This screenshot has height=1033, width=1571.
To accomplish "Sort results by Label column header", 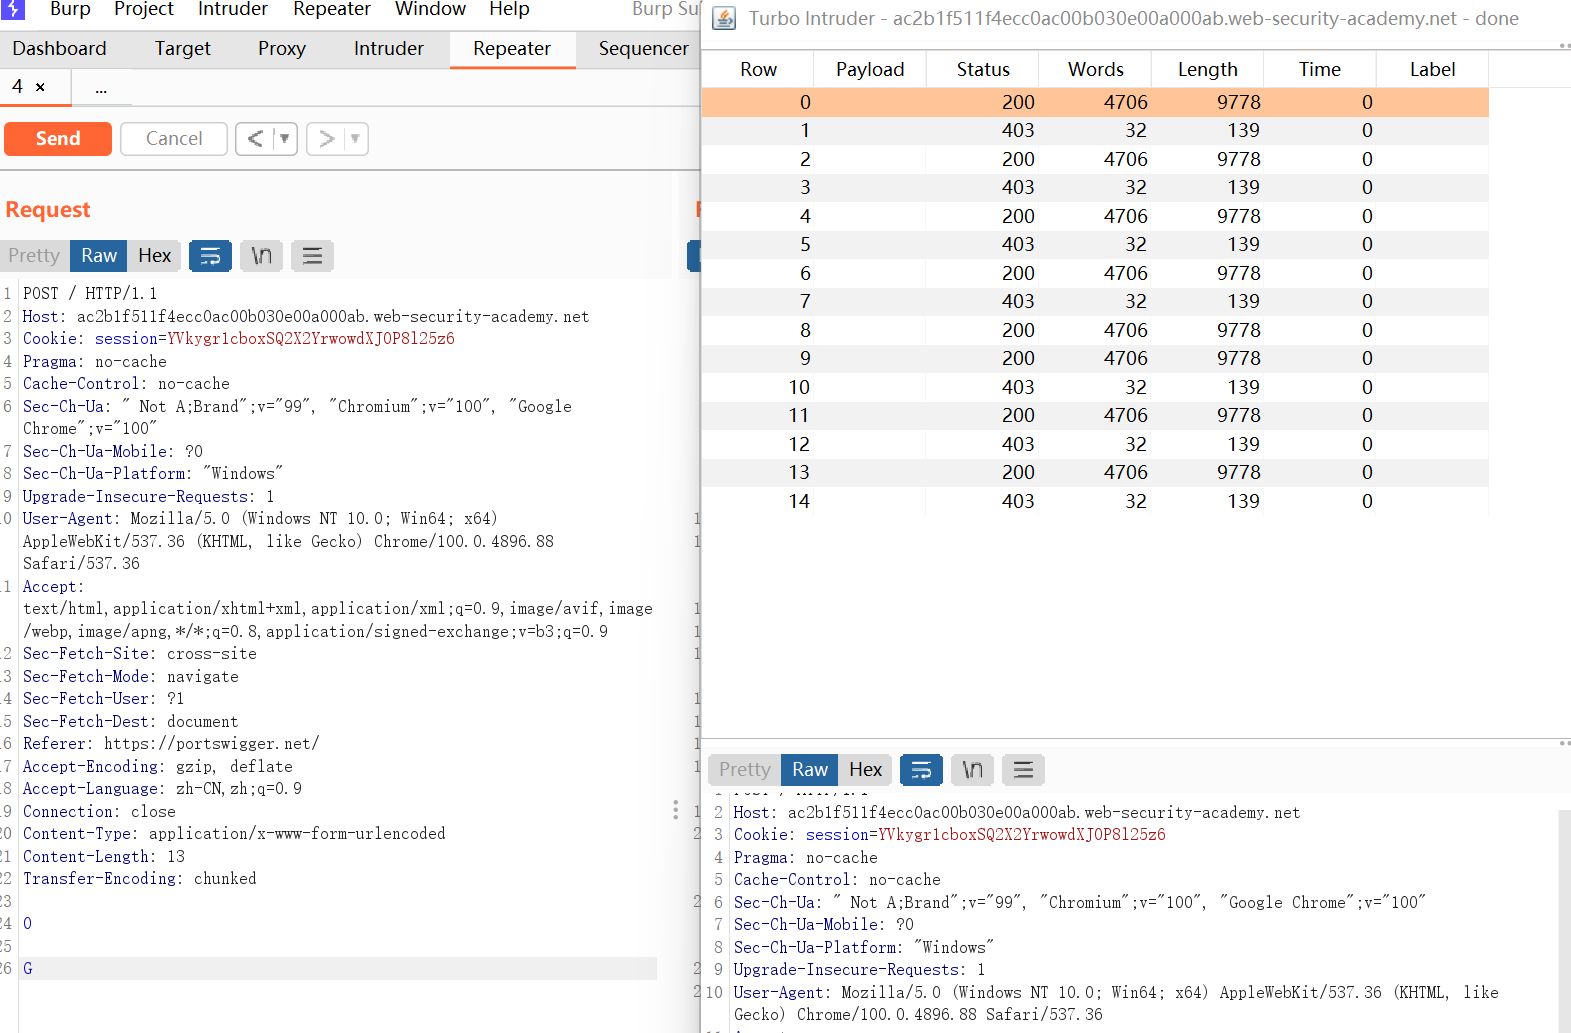I will pyautogui.click(x=1433, y=70).
